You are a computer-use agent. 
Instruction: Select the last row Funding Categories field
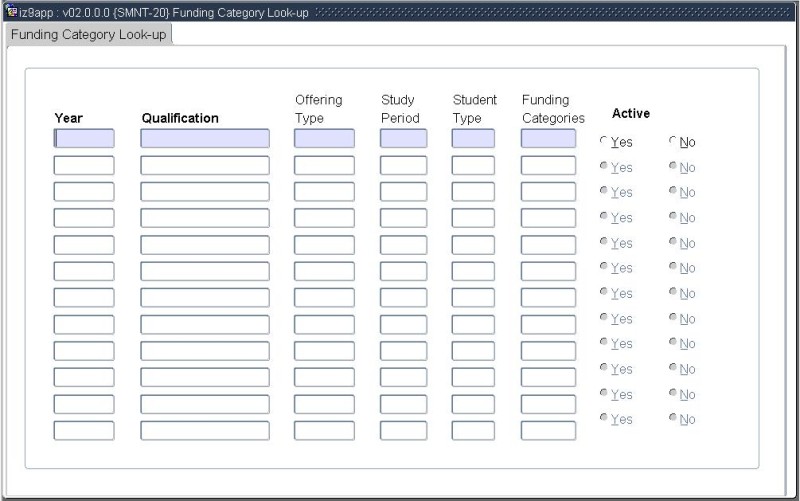point(548,431)
